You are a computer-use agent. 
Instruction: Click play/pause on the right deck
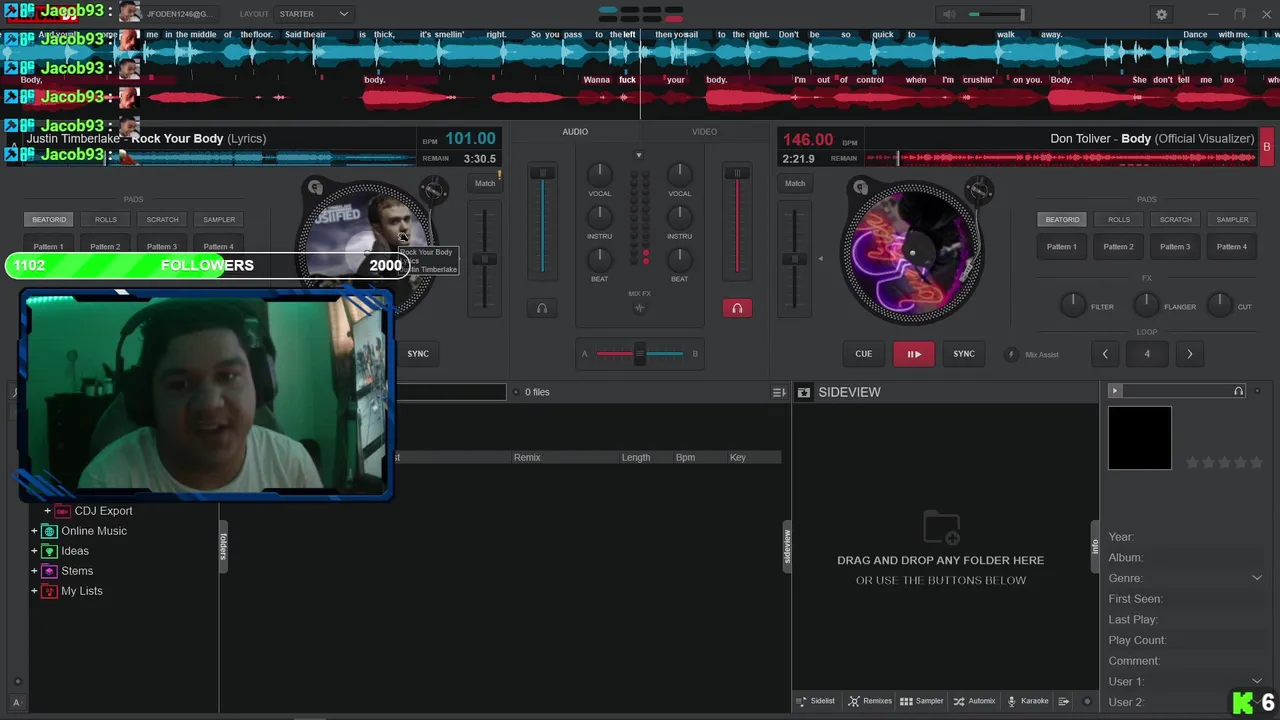click(x=914, y=354)
